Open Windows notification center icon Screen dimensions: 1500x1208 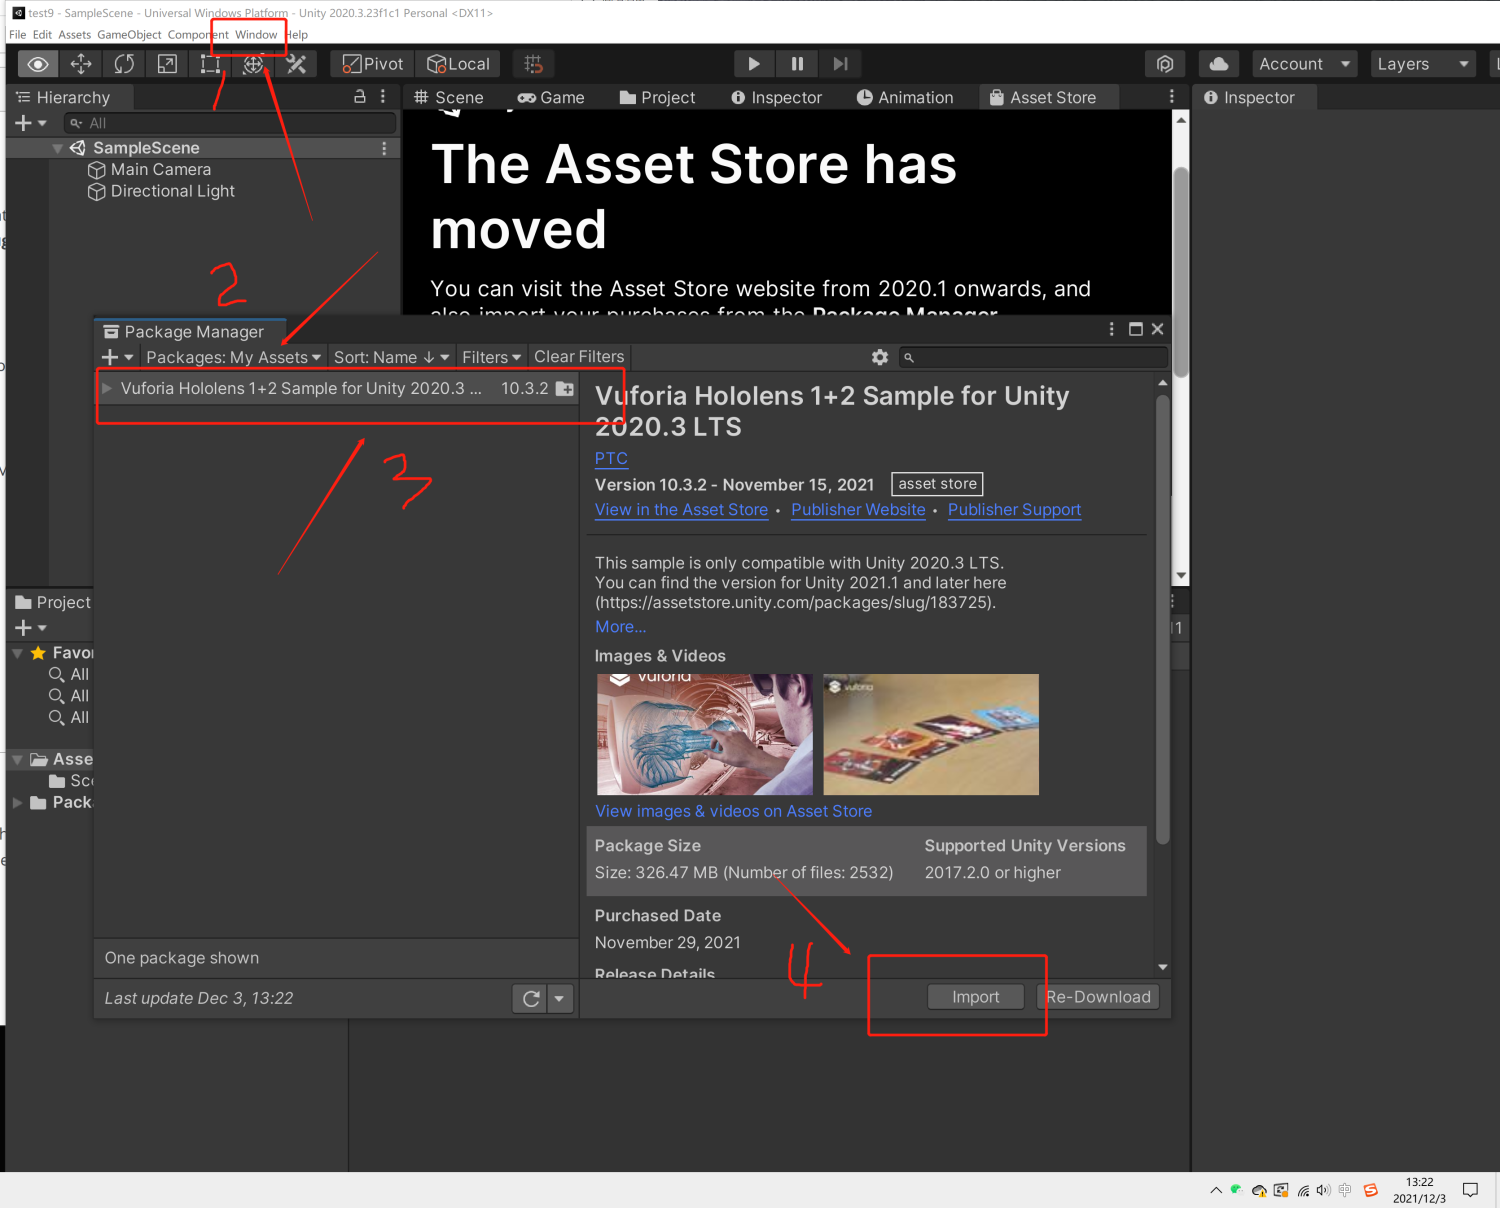(1470, 1190)
